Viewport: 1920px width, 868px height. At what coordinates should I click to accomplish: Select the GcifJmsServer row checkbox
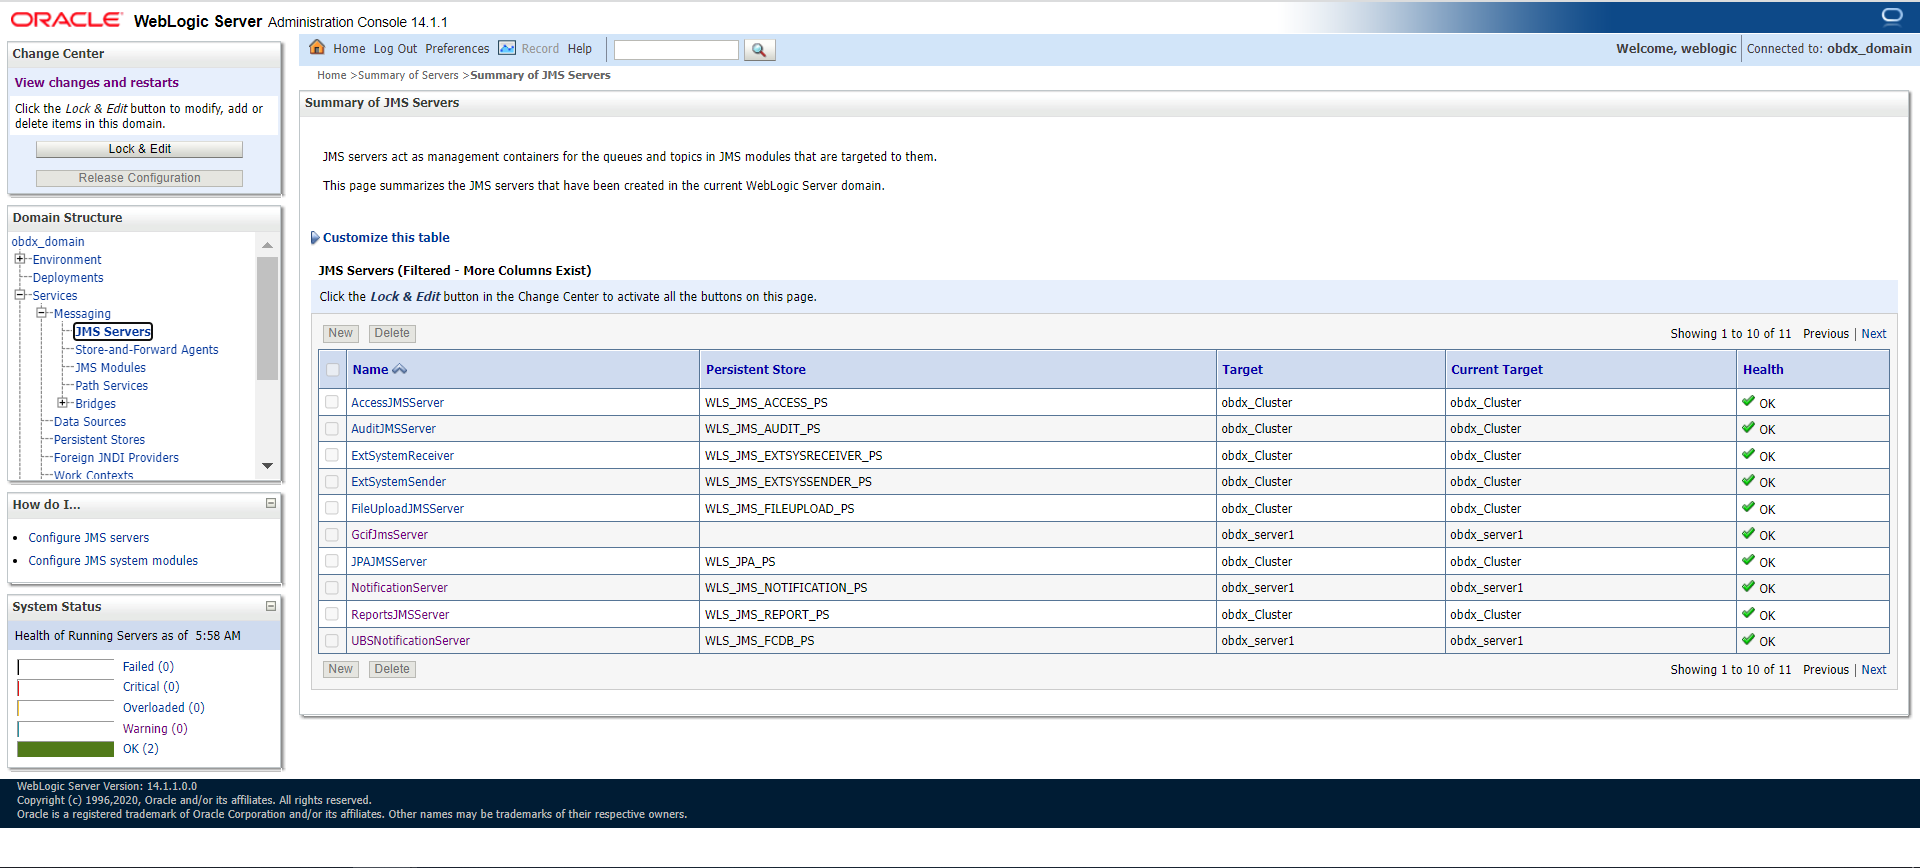click(x=332, y=534)
